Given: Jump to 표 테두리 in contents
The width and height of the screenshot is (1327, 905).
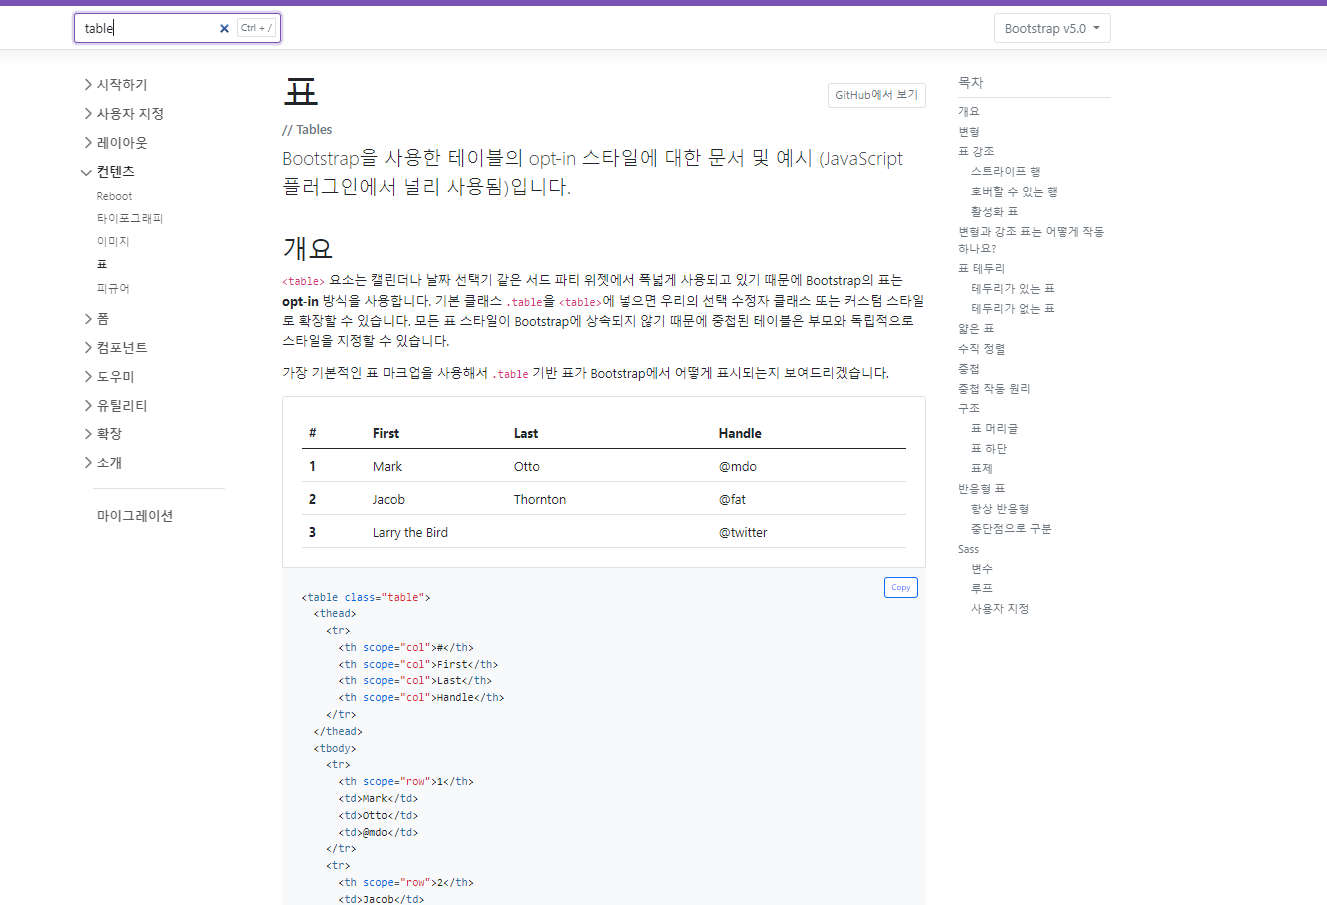Looking at the screenshot, I should (981, 269).
